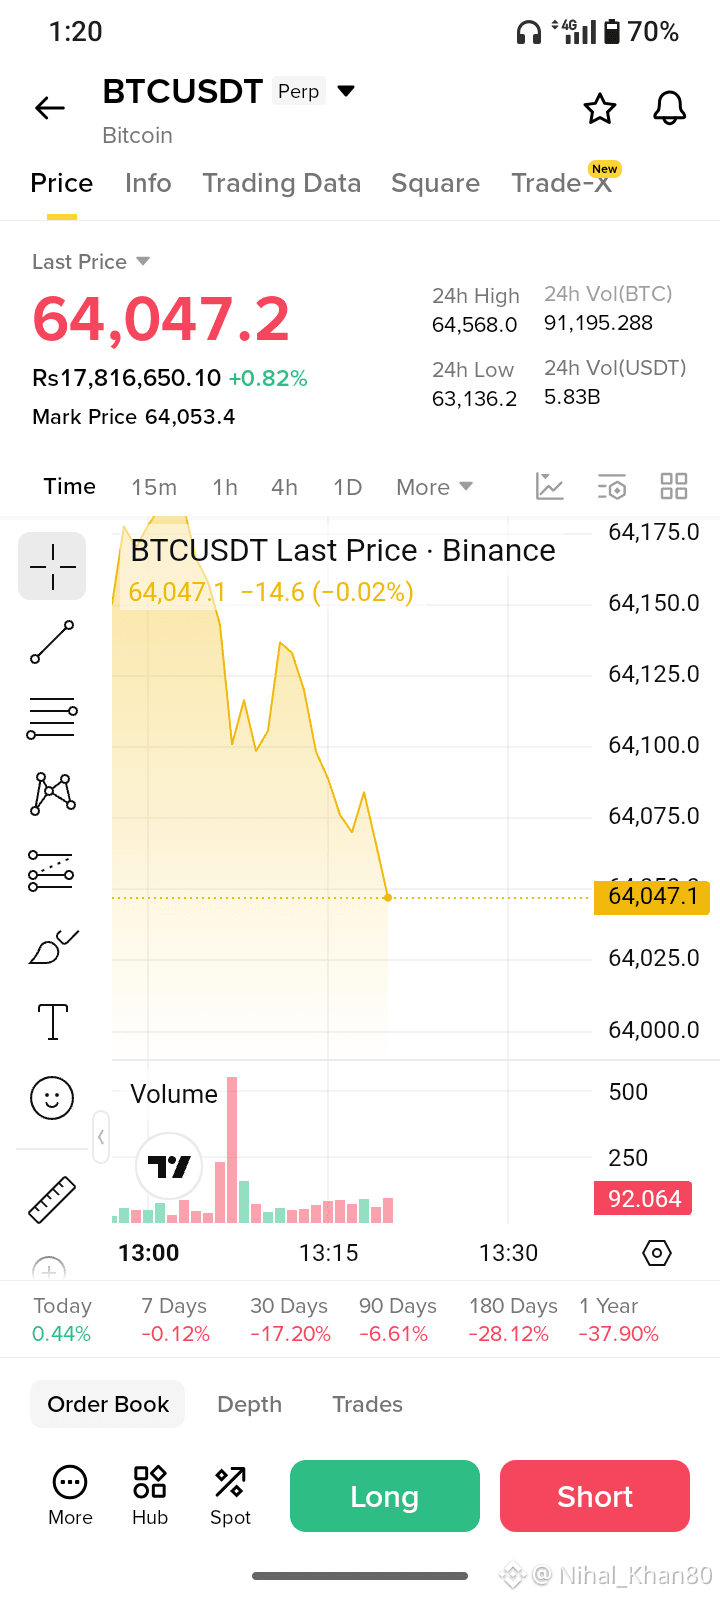The width and height of the screenshot is (720, 1600).
Task: Select the trend line drawing tool
Action: point(52,642)
